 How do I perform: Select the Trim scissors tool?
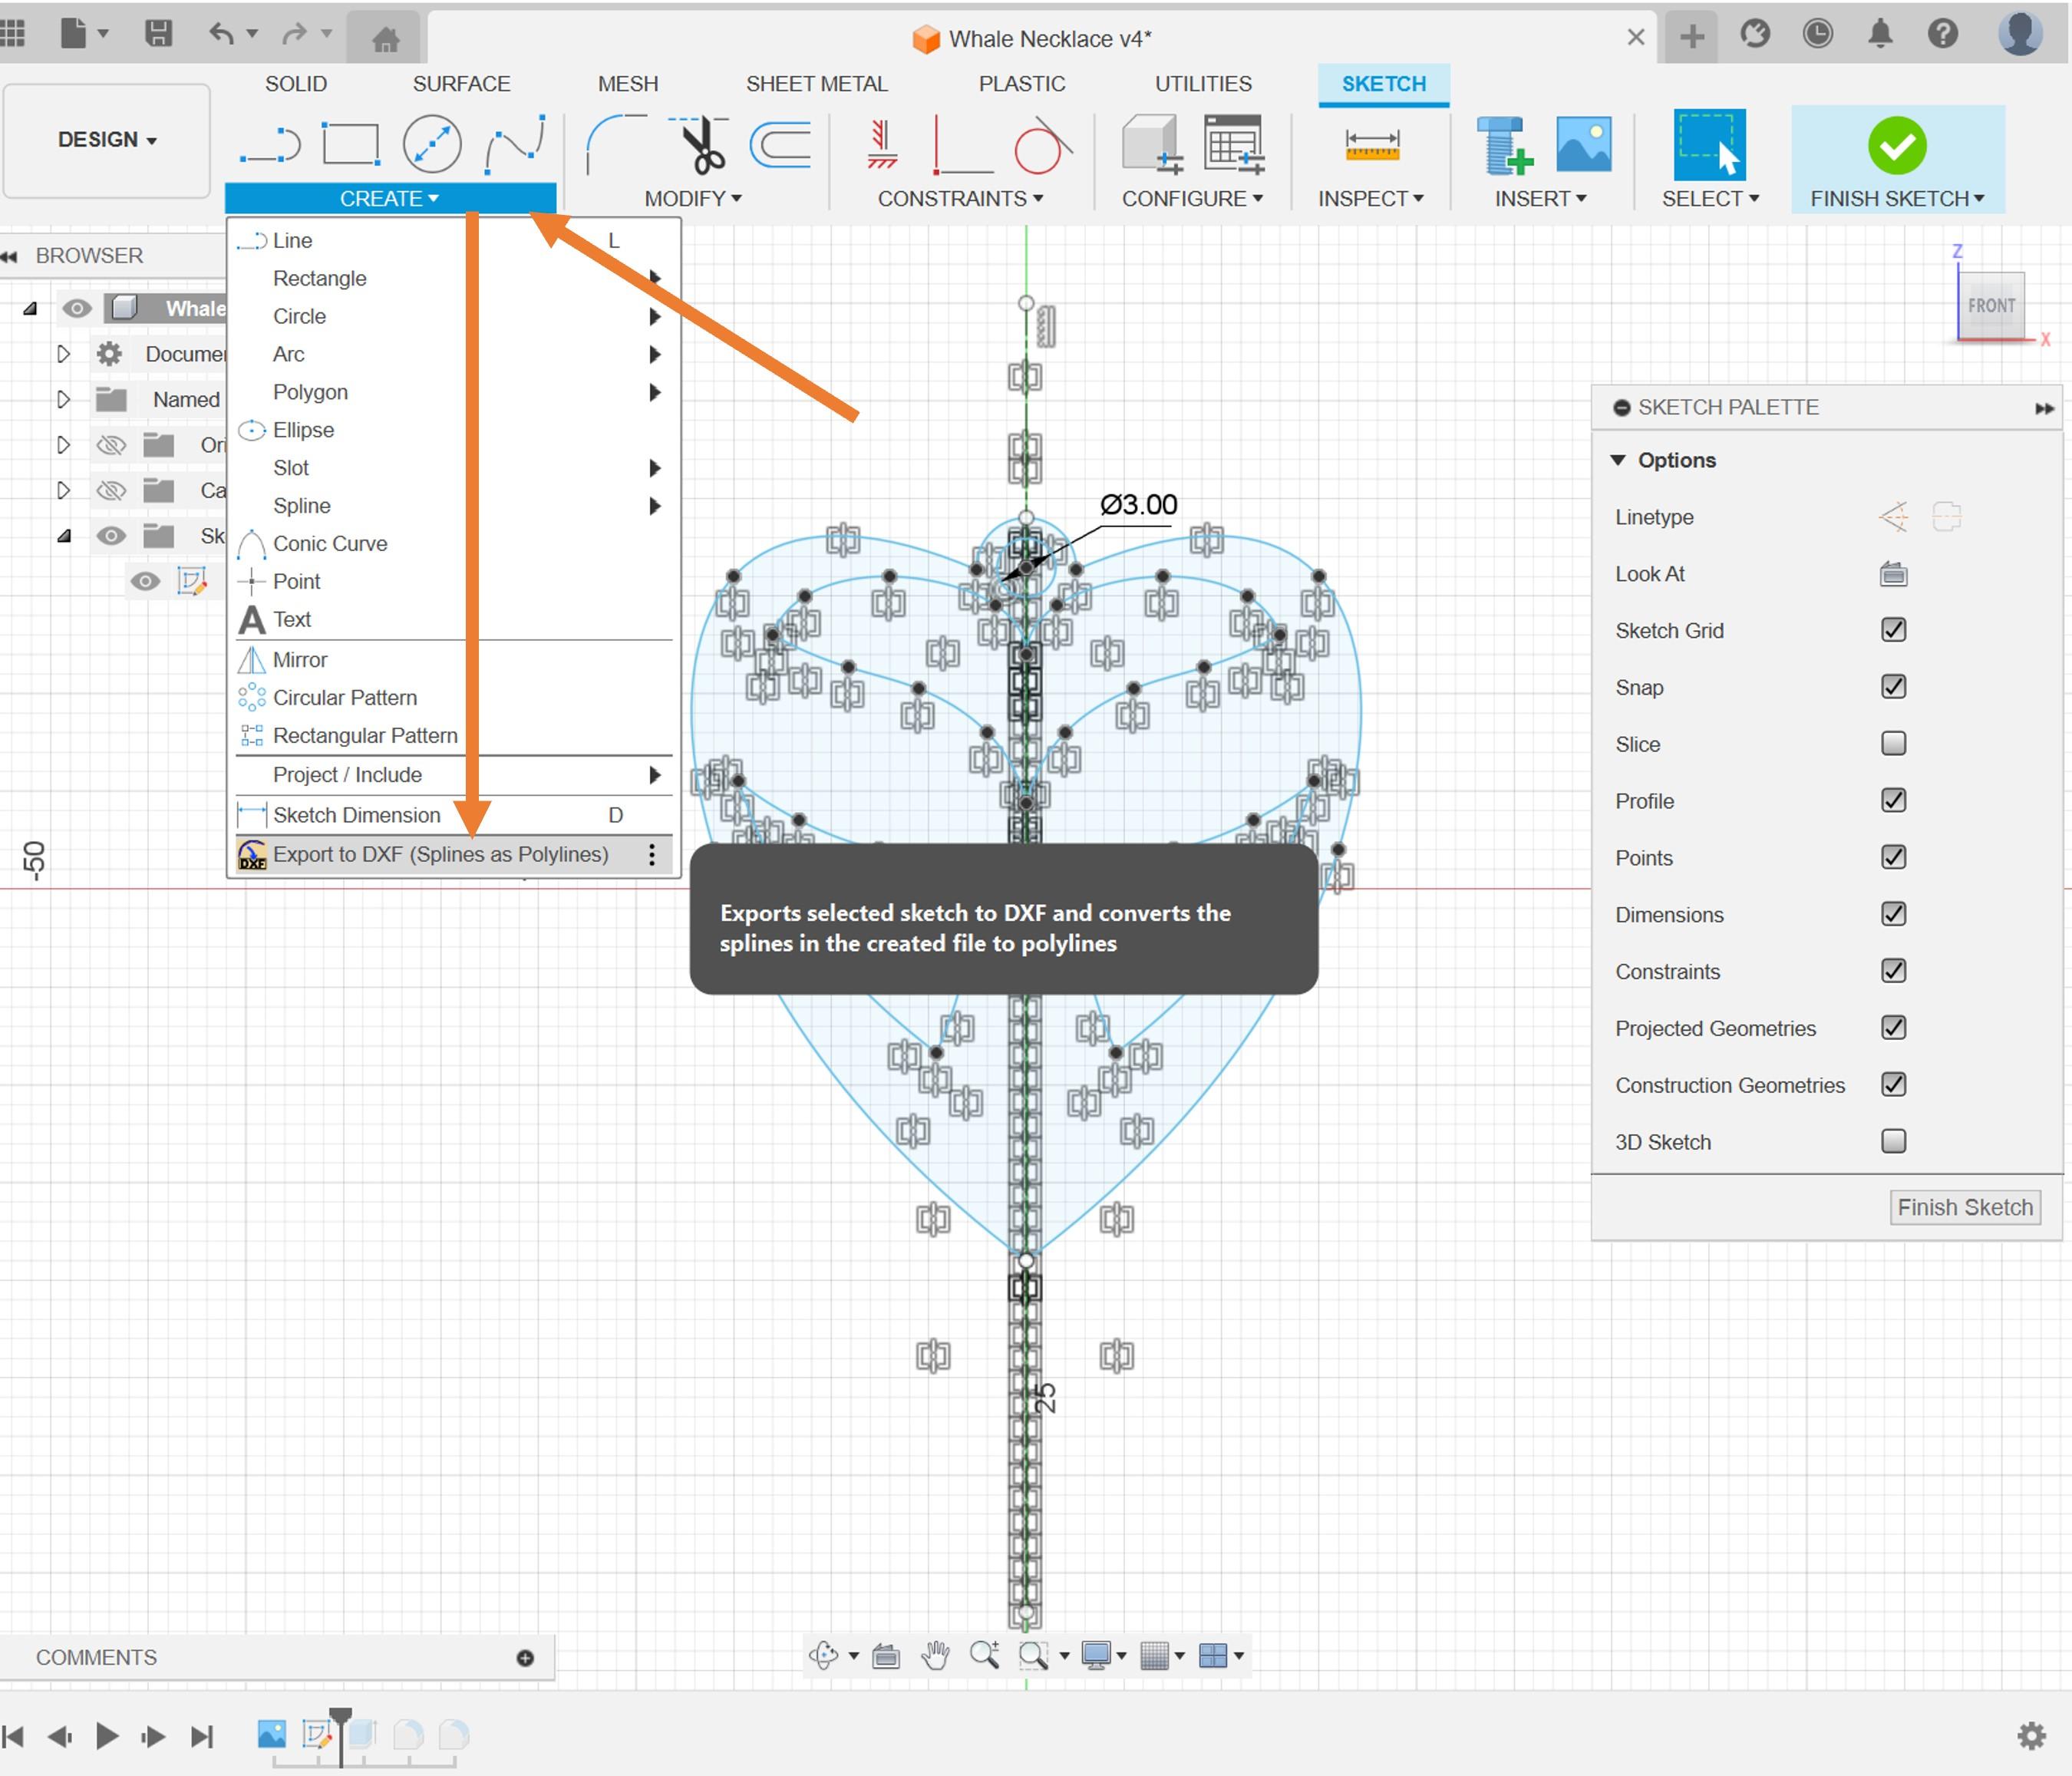click(702, 145)
